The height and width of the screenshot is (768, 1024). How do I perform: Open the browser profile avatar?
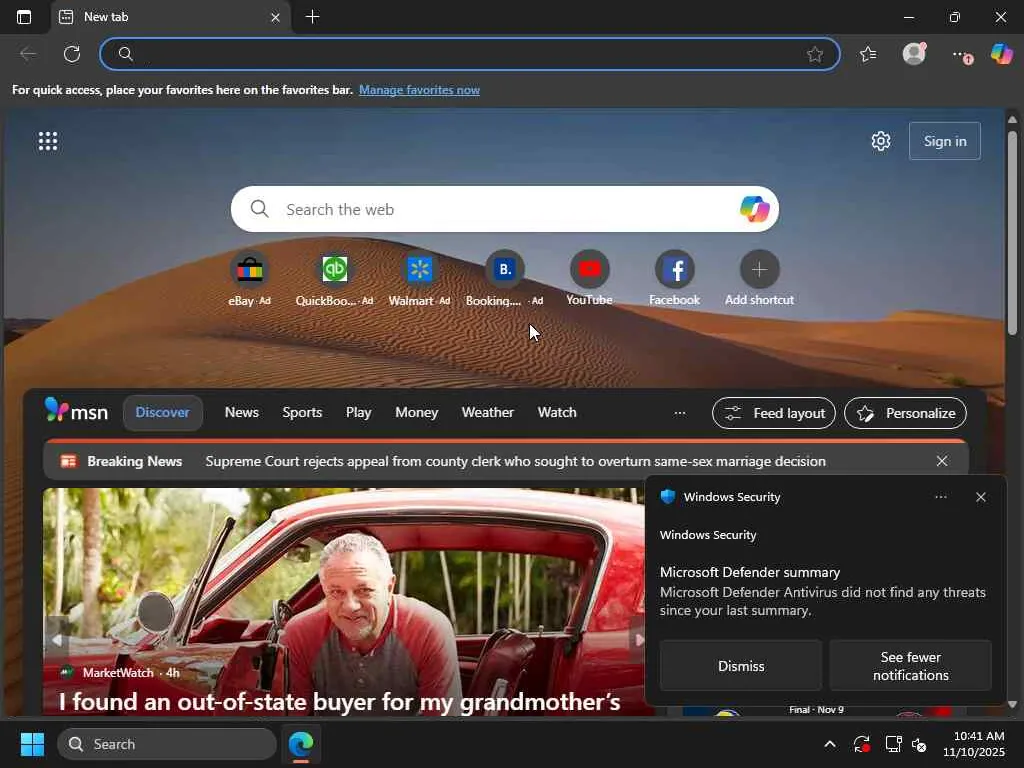(x=914, y=54)
